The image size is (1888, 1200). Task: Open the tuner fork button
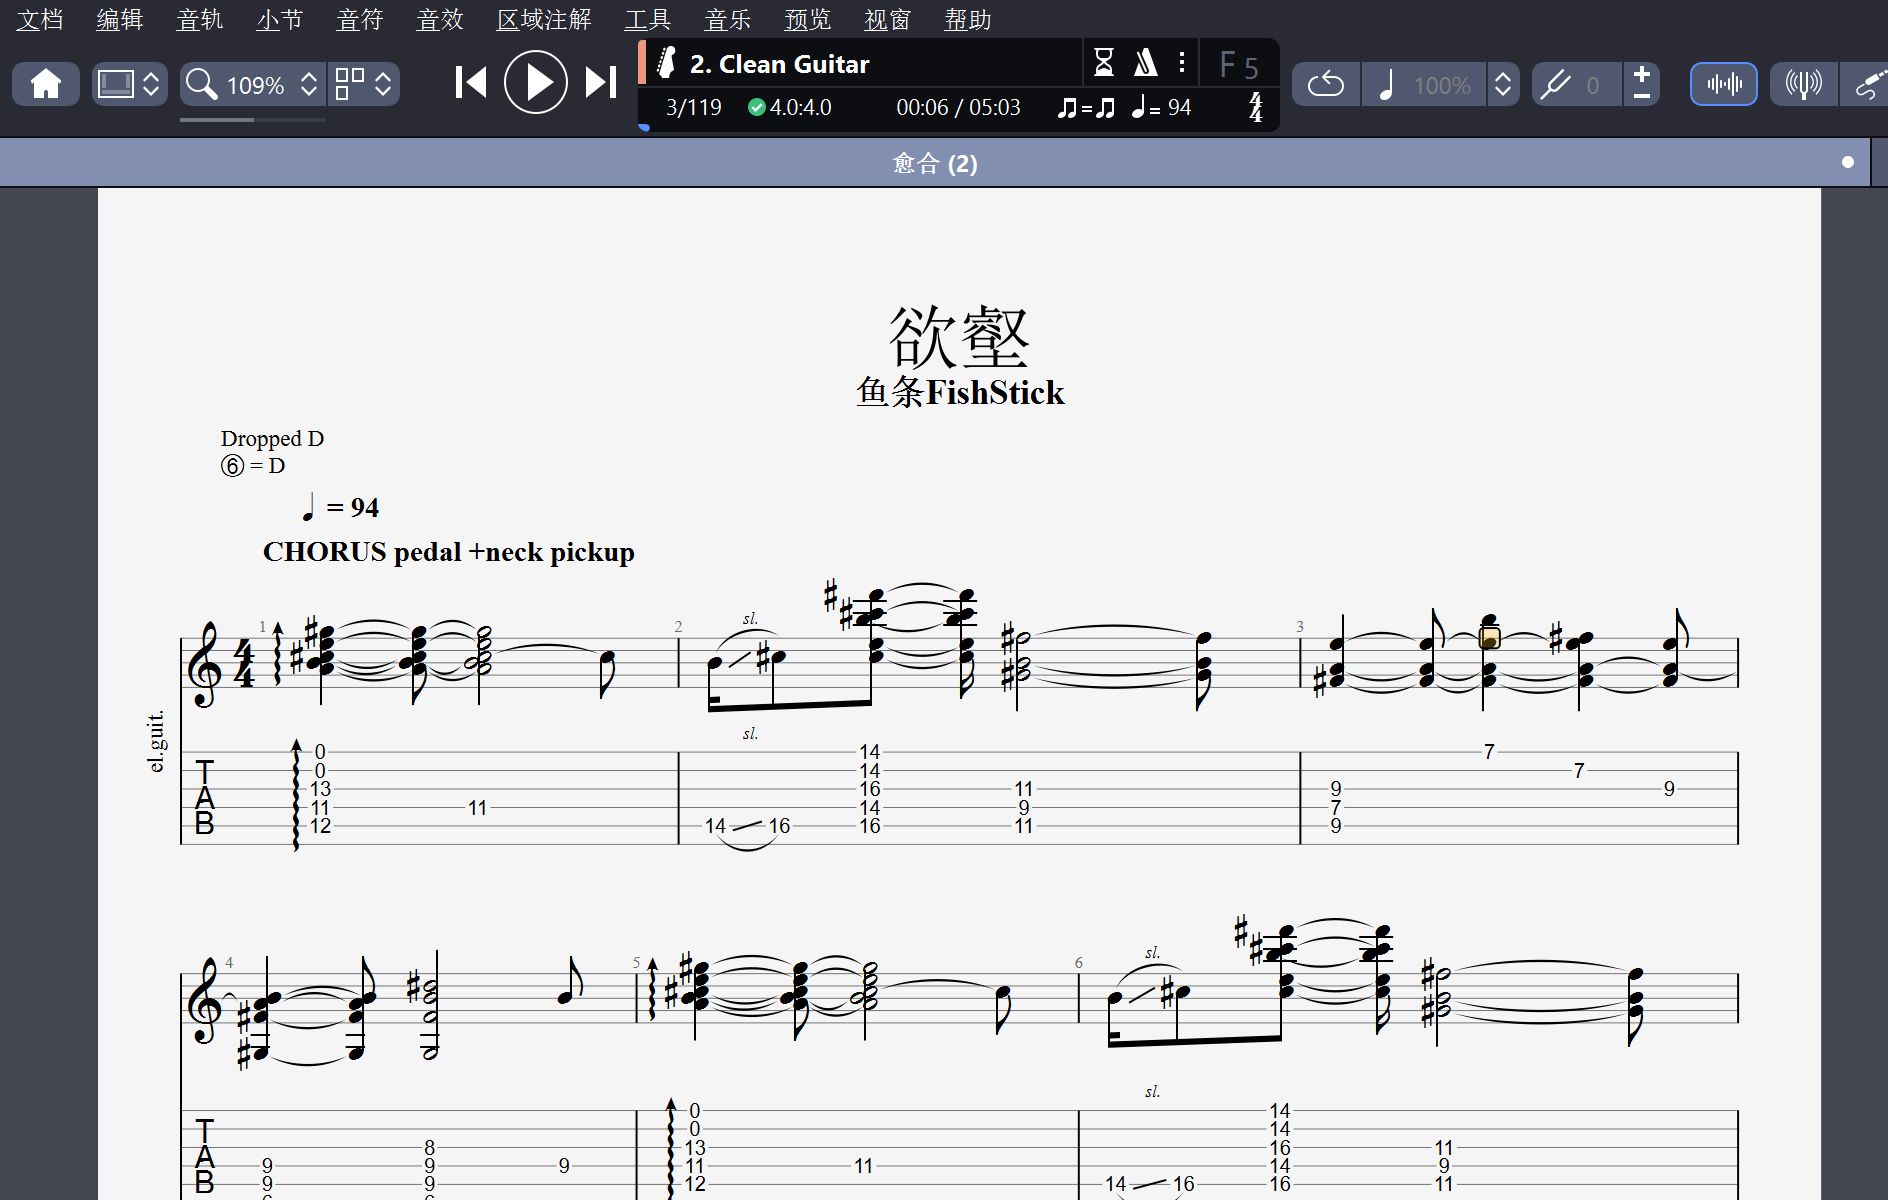[x=1804, y=84]
